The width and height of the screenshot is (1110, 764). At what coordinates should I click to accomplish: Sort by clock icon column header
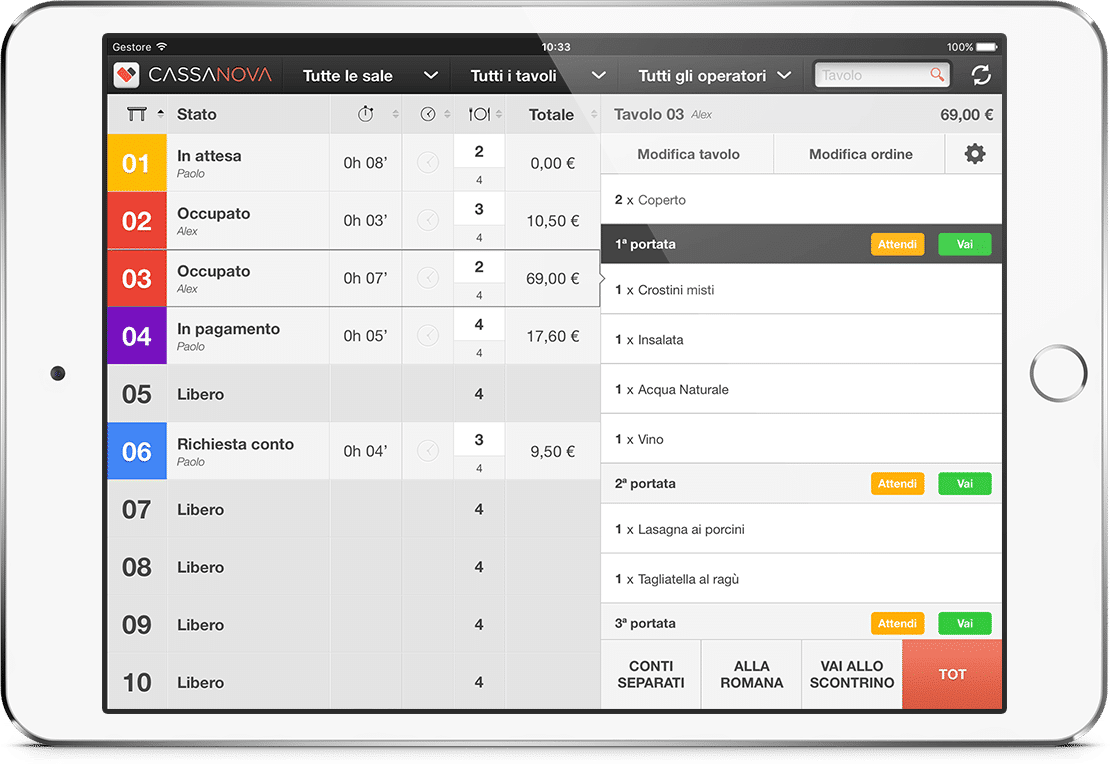428,114
